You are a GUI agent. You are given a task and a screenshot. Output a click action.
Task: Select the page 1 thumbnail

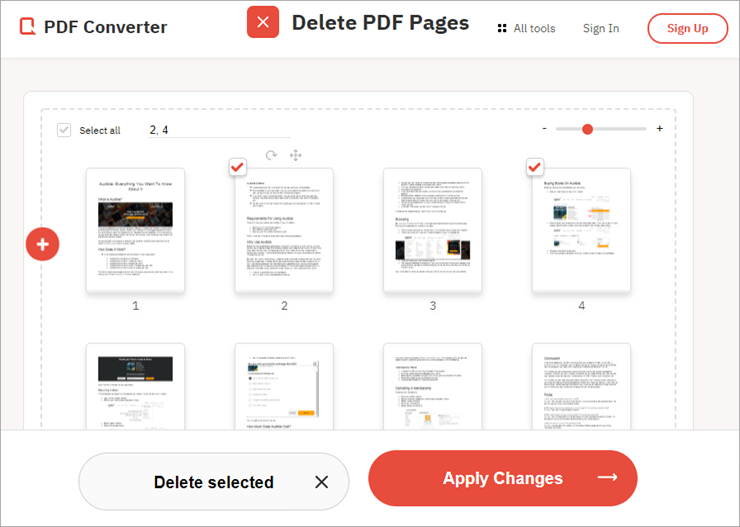coord(136,230)
